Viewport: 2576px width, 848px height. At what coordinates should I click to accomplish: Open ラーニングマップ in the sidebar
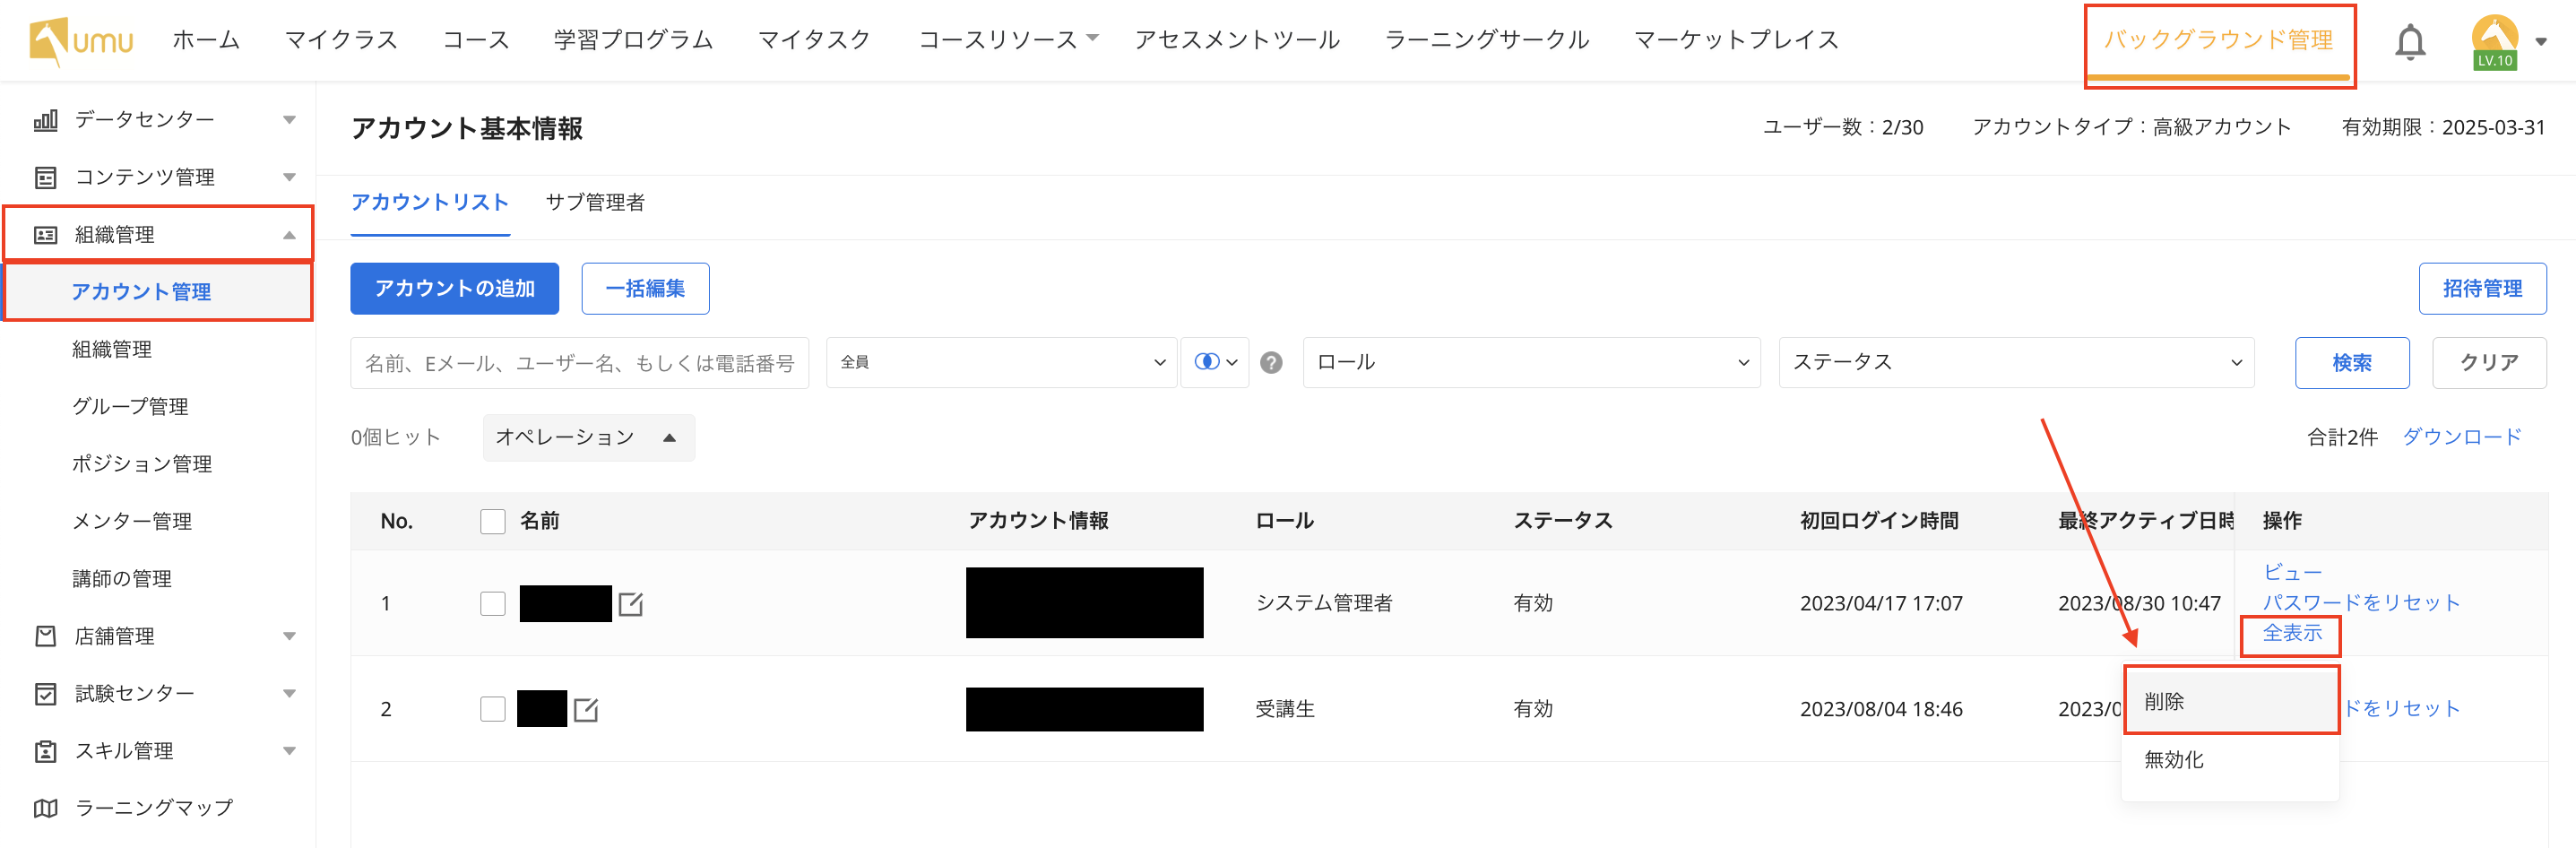152,807
